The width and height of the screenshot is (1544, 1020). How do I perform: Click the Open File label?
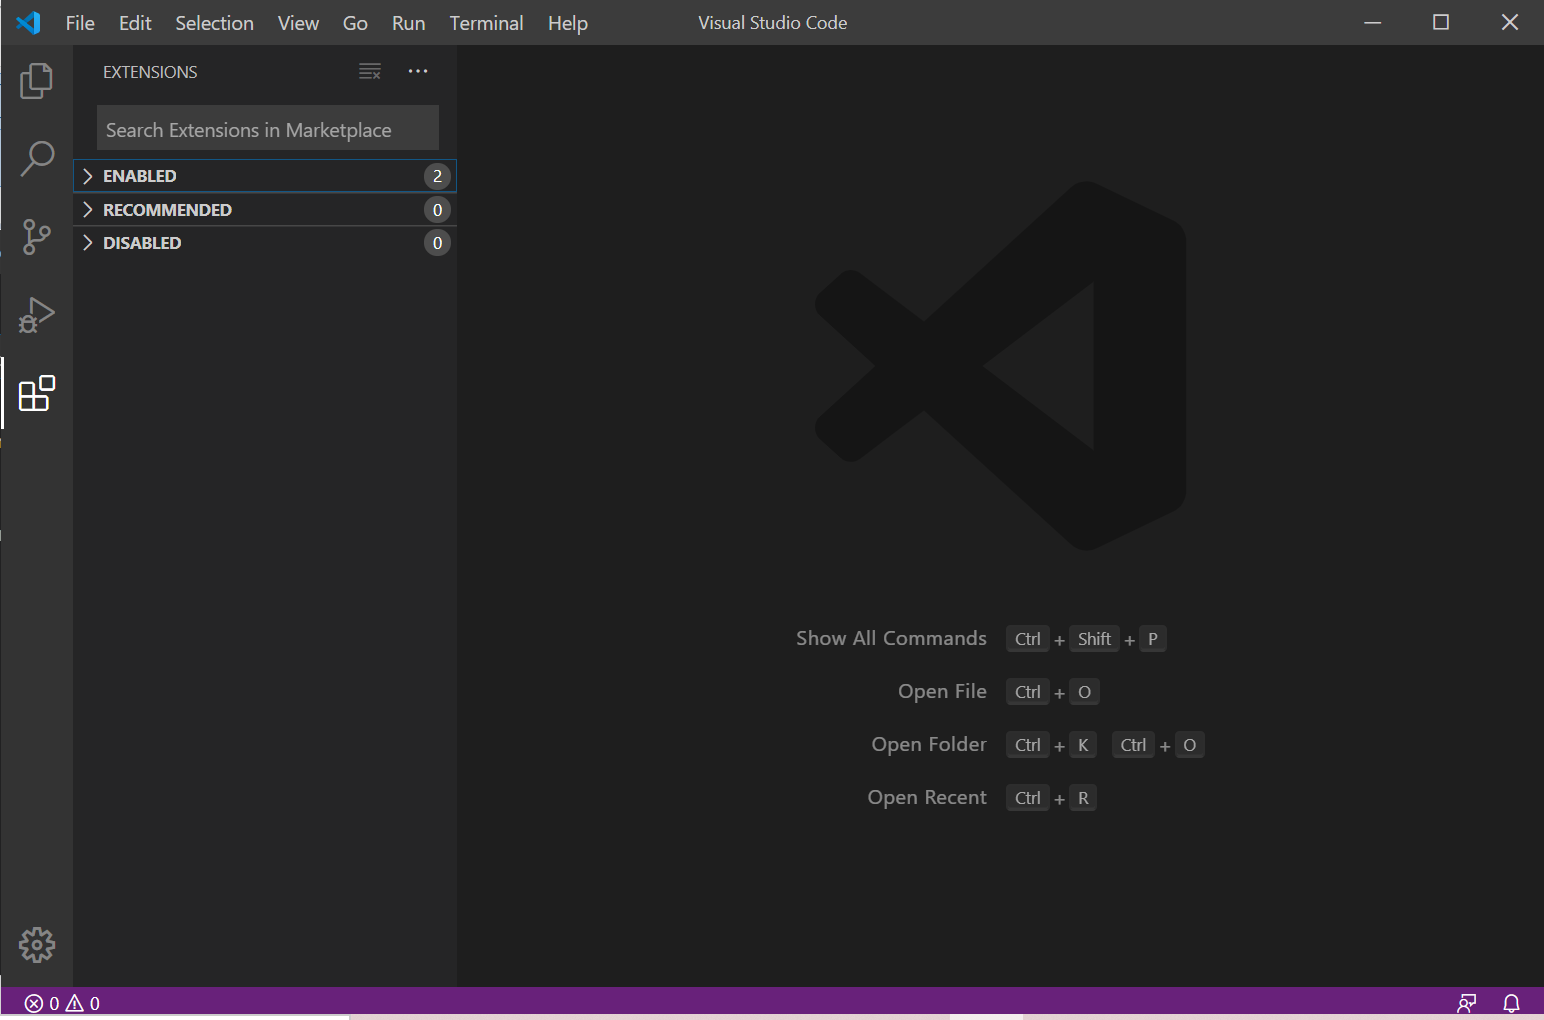(x=942, y=691)
